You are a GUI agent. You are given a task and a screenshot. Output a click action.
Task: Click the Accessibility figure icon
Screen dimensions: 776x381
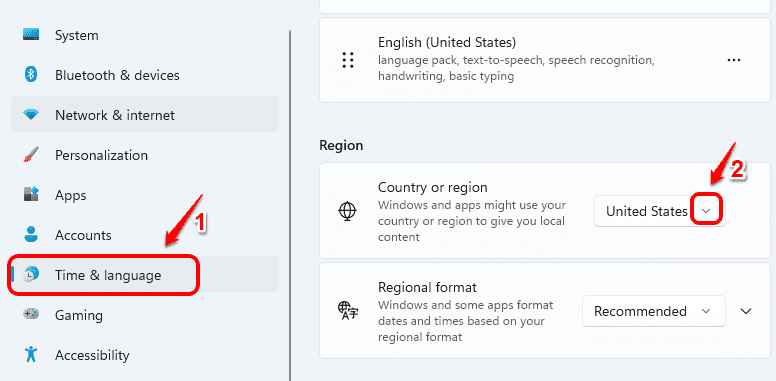pyautogui.click(x=31, y=355)
